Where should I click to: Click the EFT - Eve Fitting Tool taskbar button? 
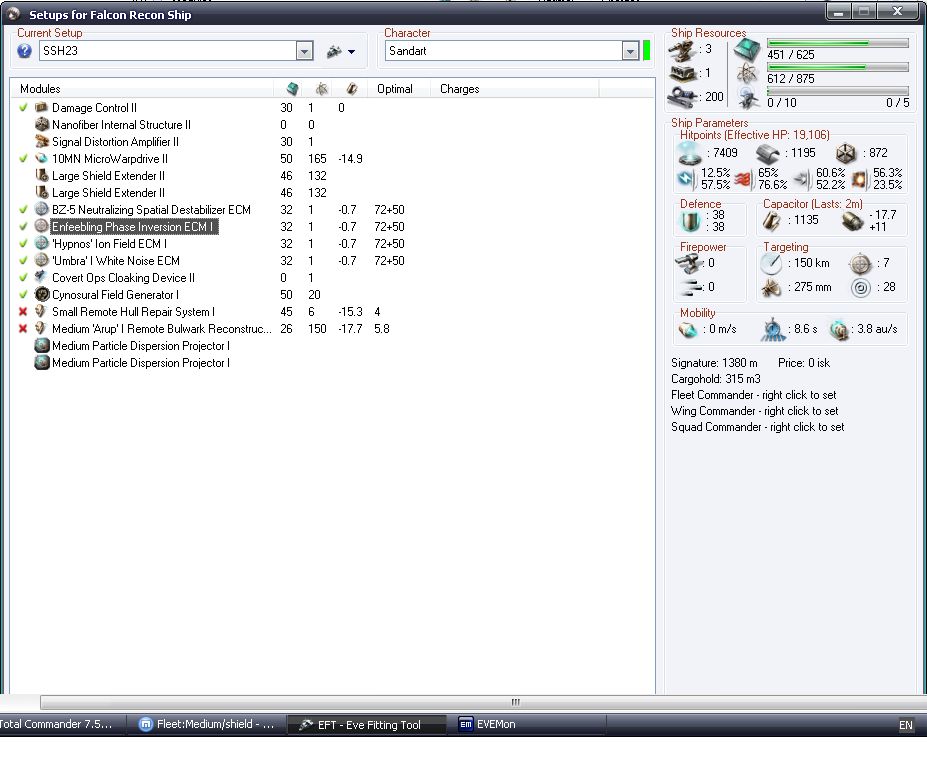click(367, 725)
